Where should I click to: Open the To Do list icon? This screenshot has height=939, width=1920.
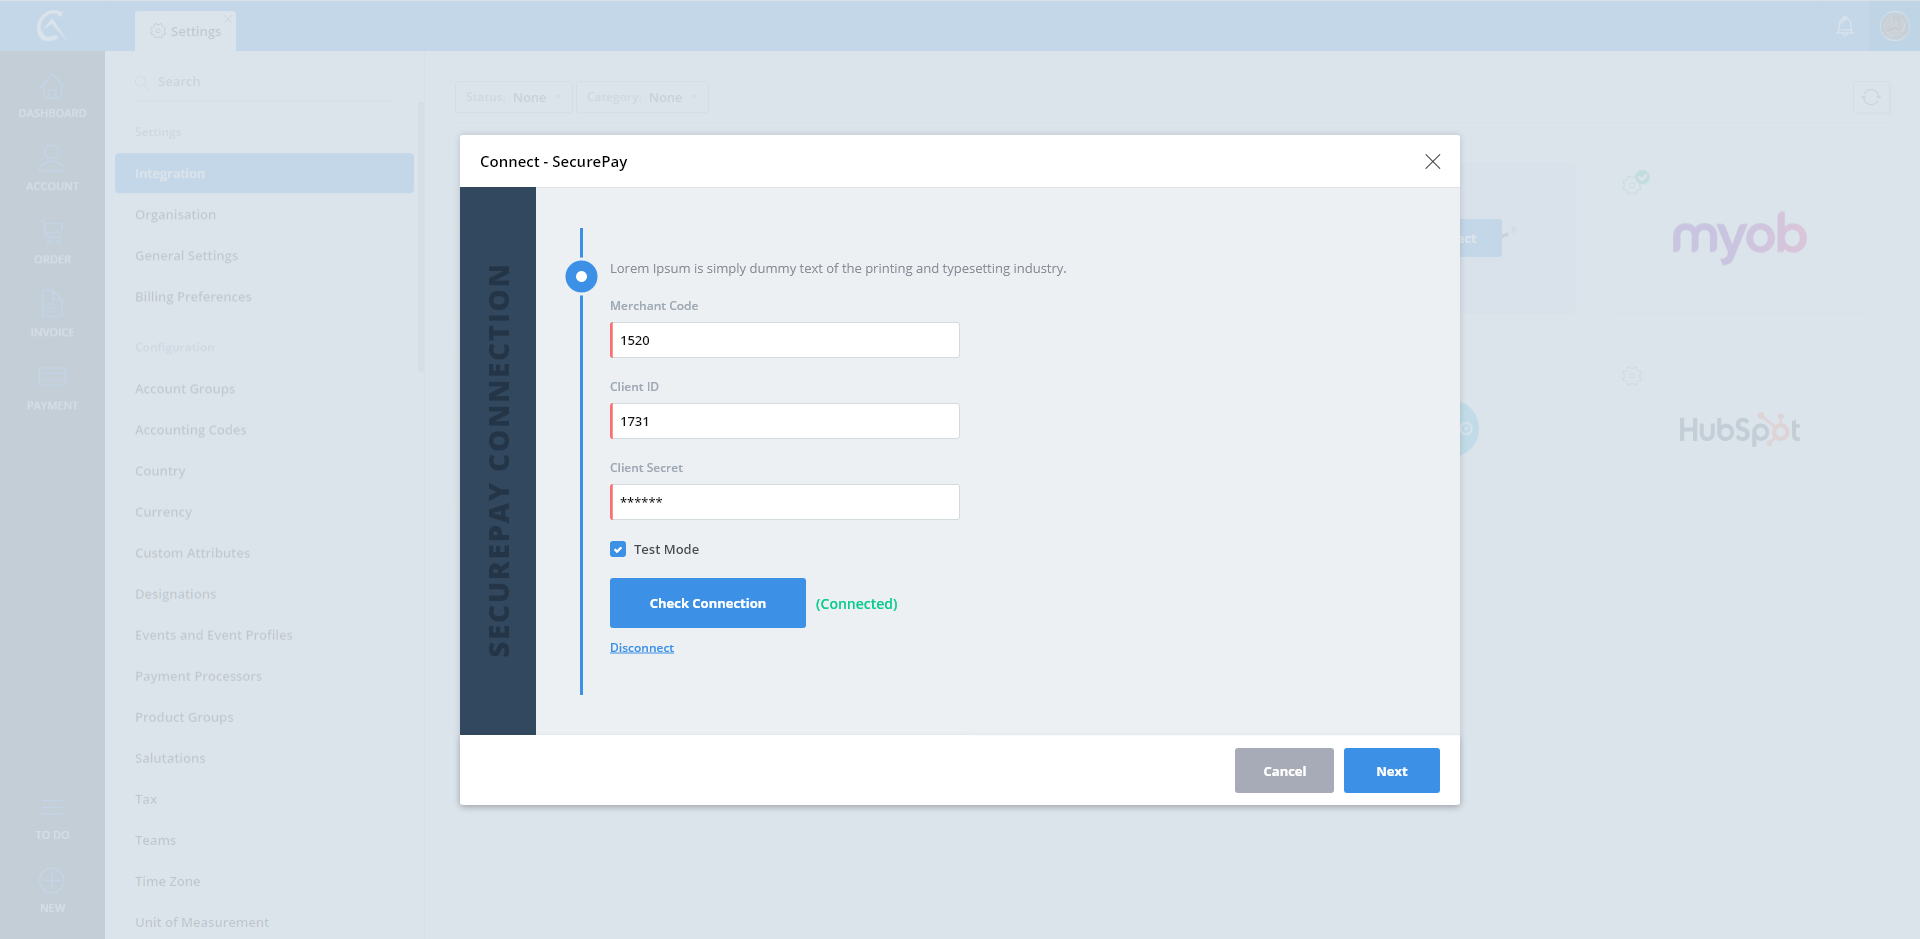52,809
